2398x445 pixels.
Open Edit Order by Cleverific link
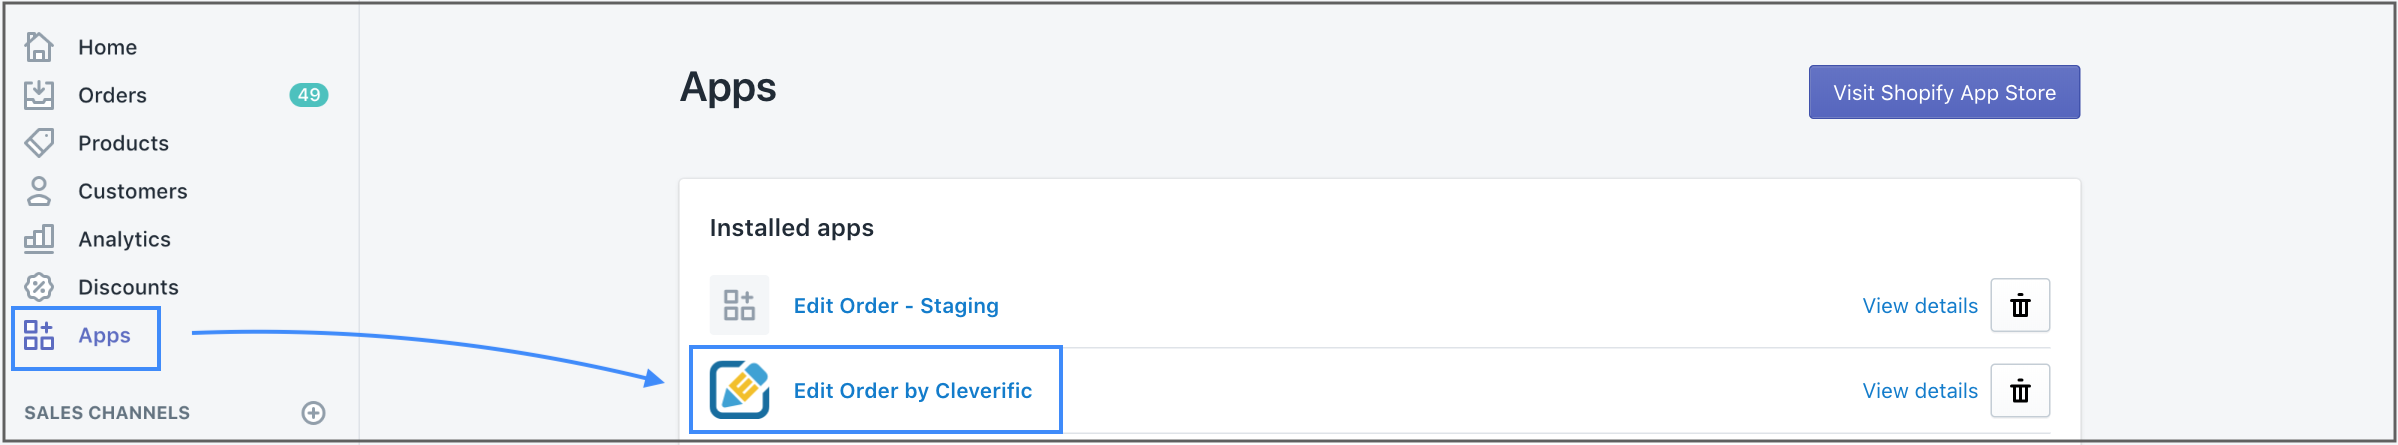click(x=913, y=391)
